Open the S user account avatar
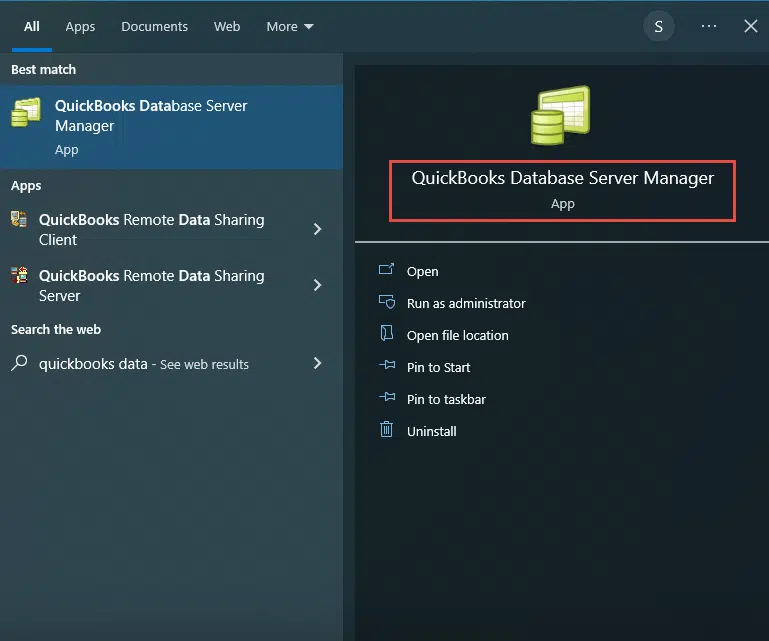 [x=658, y=27]
